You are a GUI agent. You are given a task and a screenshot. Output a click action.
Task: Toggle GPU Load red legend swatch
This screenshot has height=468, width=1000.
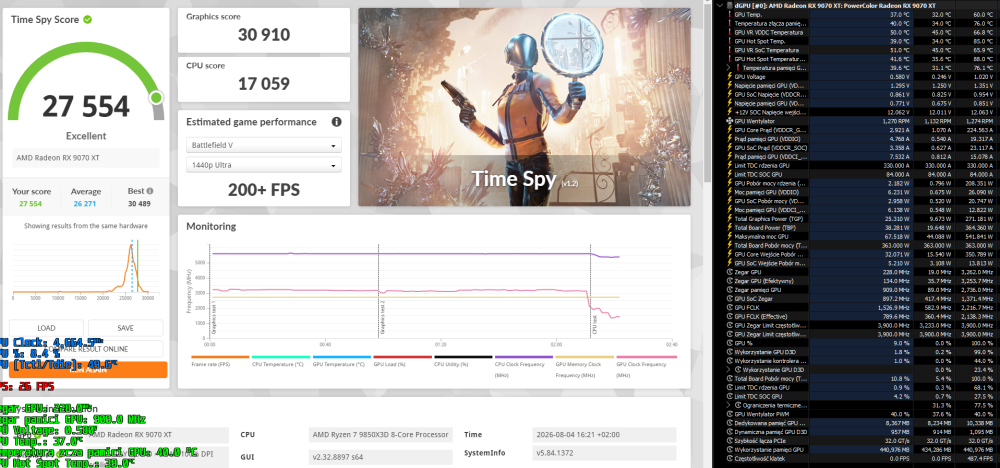402,357
